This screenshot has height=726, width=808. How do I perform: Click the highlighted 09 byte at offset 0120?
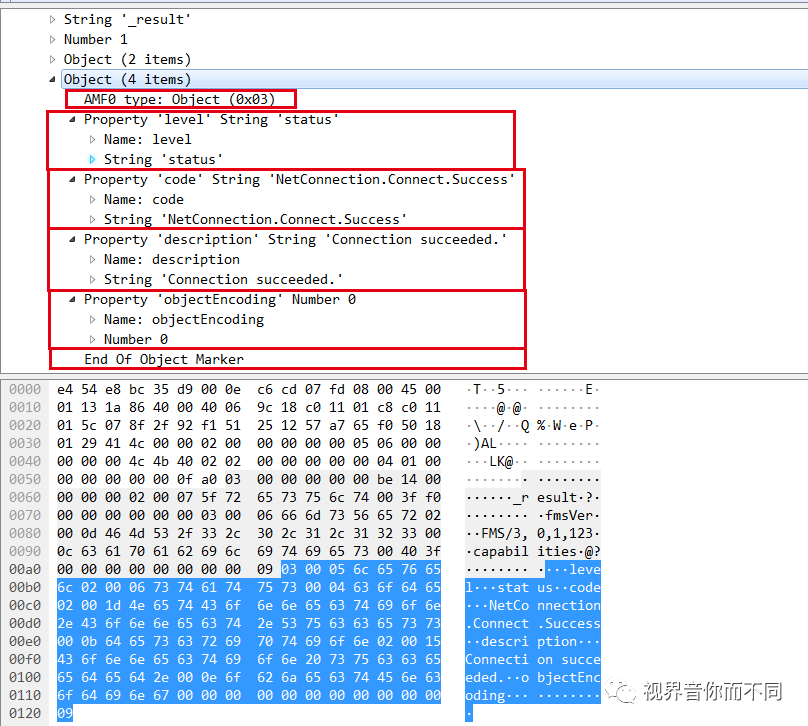65,714
